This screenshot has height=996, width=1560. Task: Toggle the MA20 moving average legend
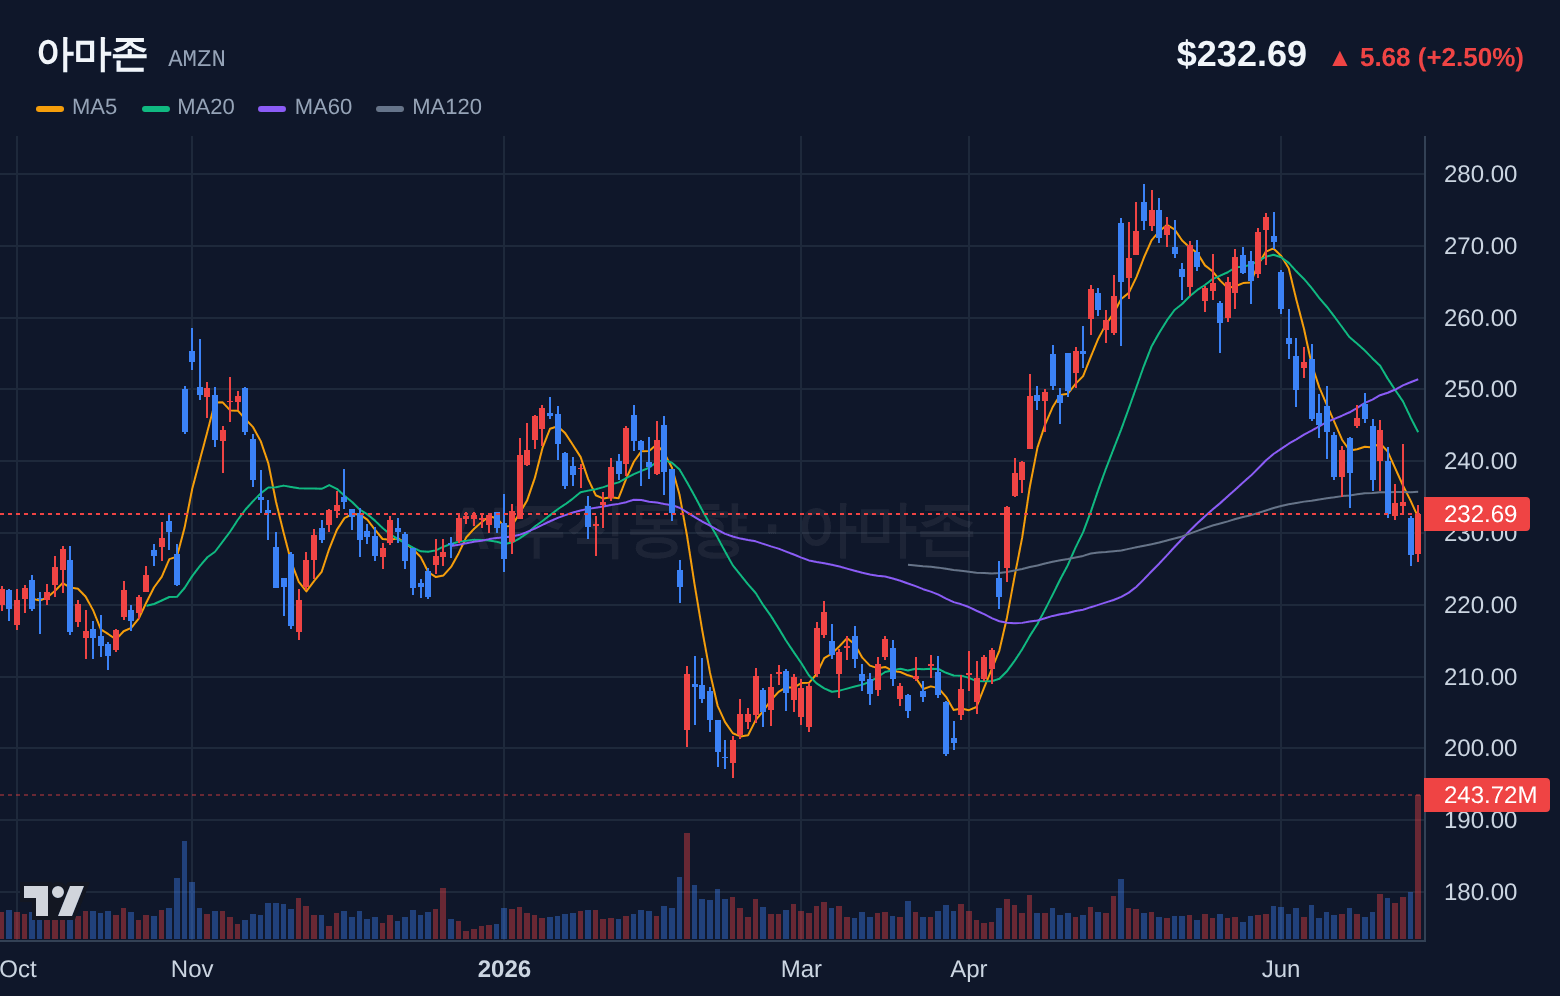point(189,107)
